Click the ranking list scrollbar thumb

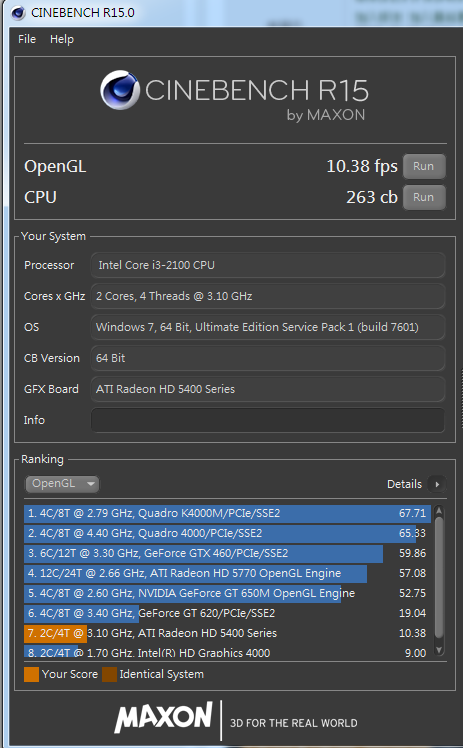pyautogui.click(x=439, y=577)
